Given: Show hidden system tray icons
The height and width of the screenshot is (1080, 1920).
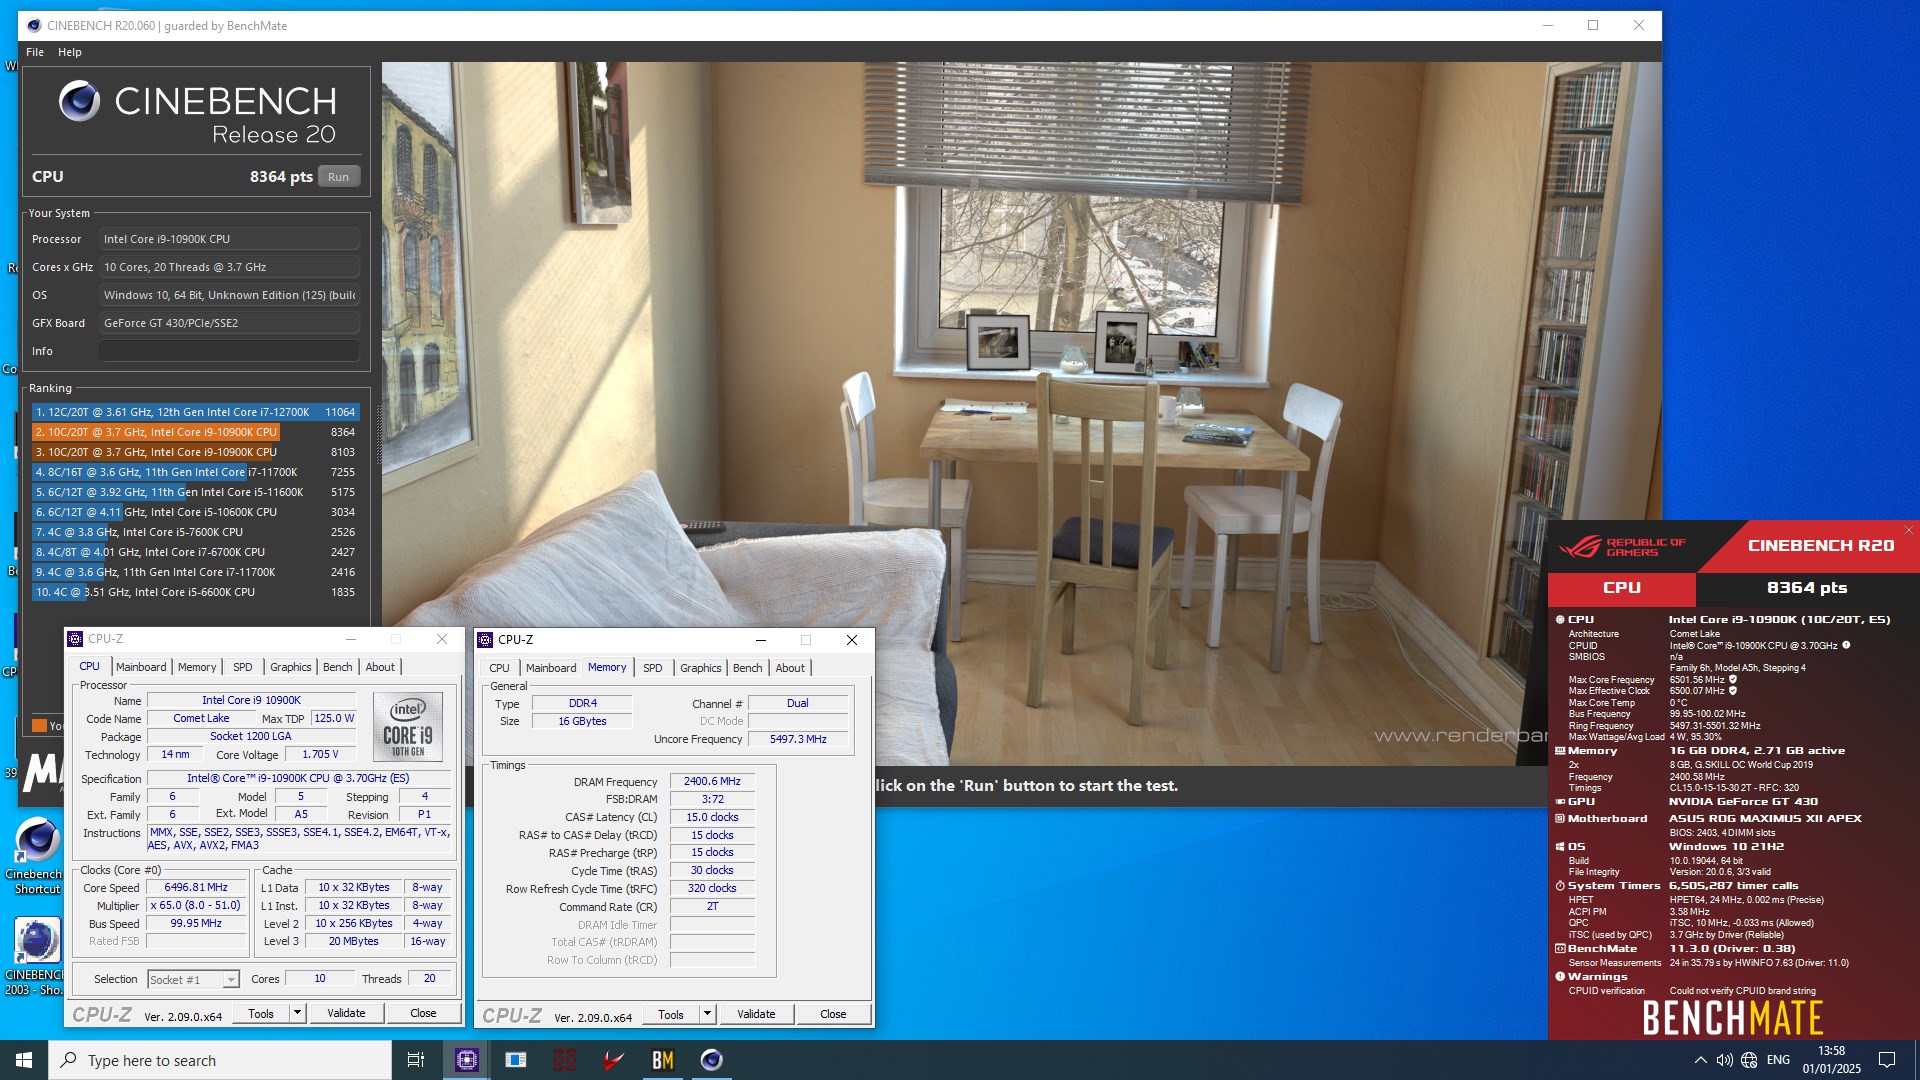Looking at the screenshot, I should (1700, 1060).
